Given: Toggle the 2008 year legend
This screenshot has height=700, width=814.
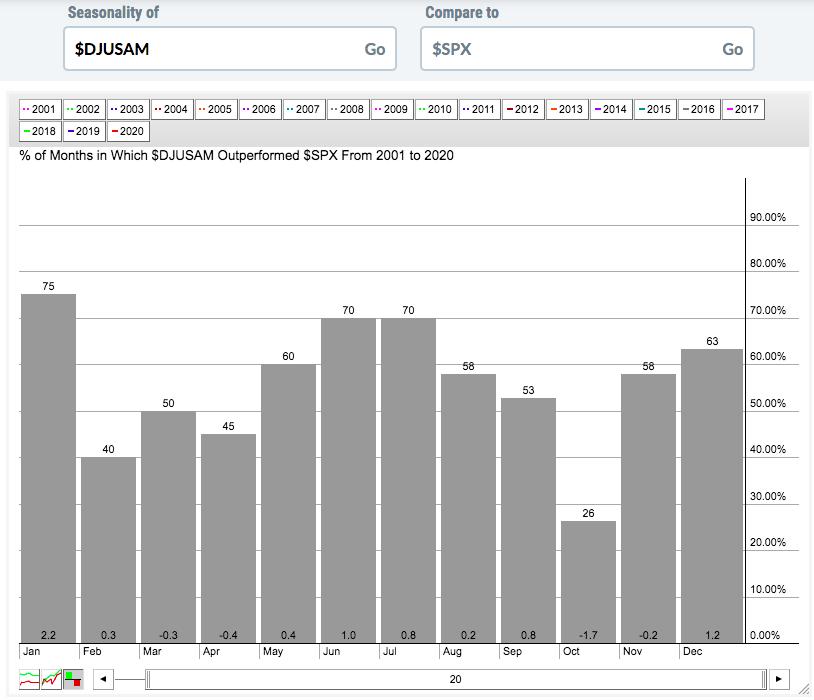Looking at the screenshot, I should click(347, 109).
